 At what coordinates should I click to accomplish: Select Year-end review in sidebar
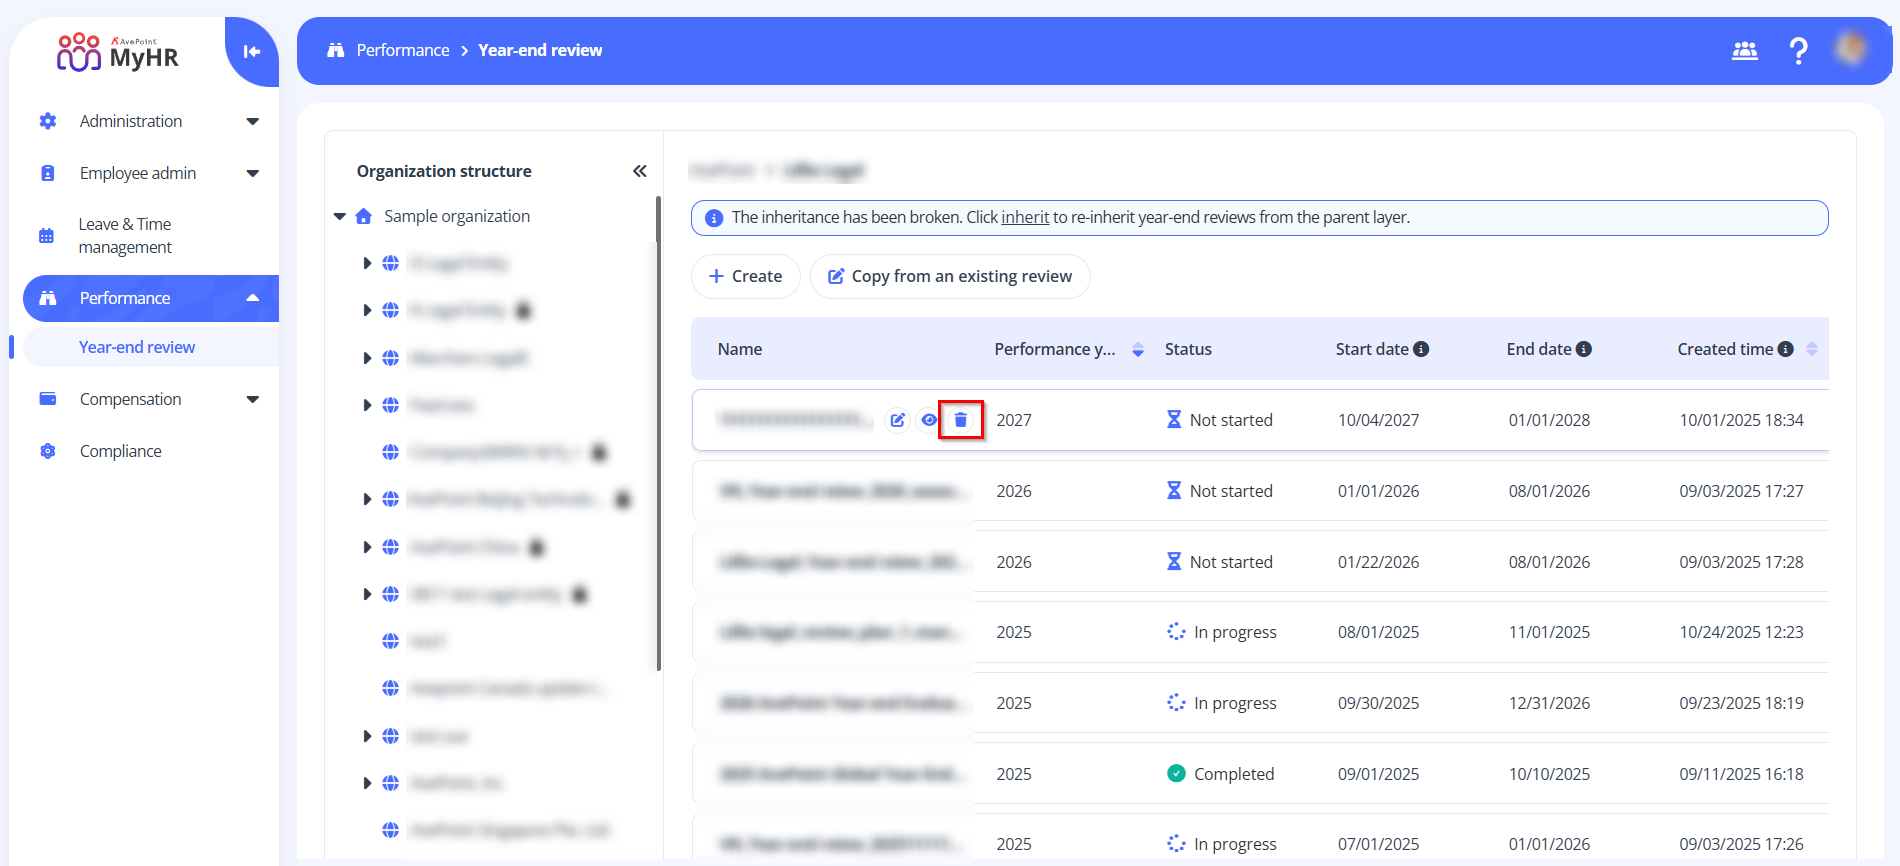click(137, 347)
